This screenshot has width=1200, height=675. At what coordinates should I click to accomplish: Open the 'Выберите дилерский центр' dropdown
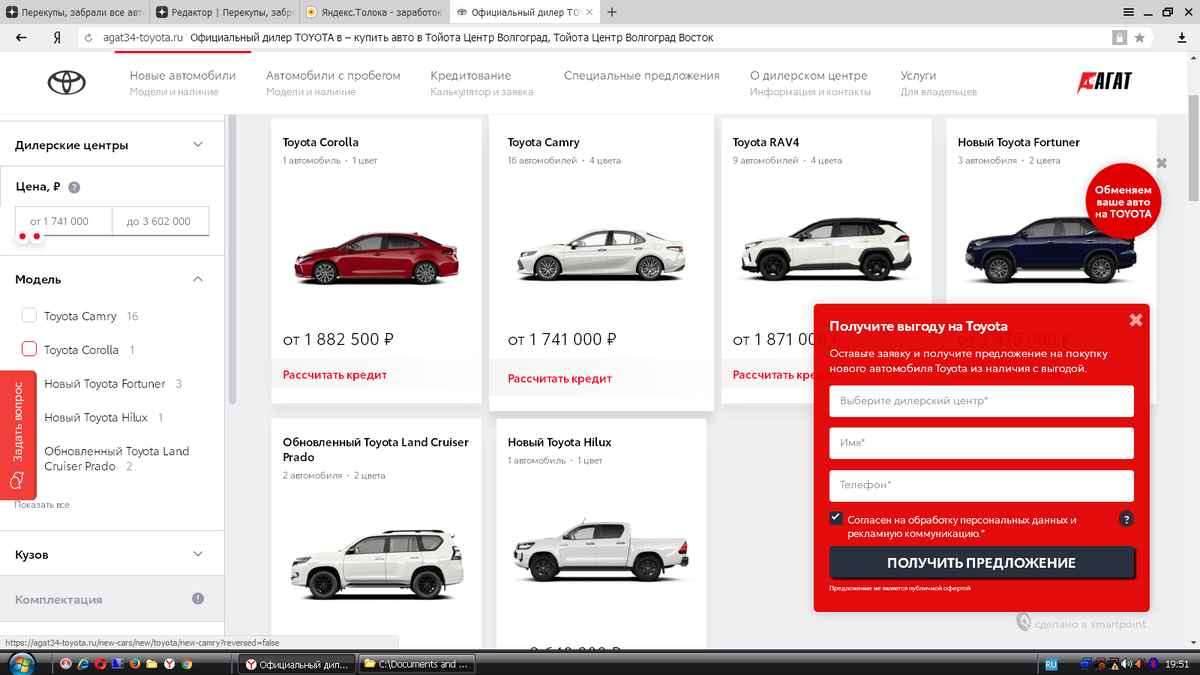981,401
